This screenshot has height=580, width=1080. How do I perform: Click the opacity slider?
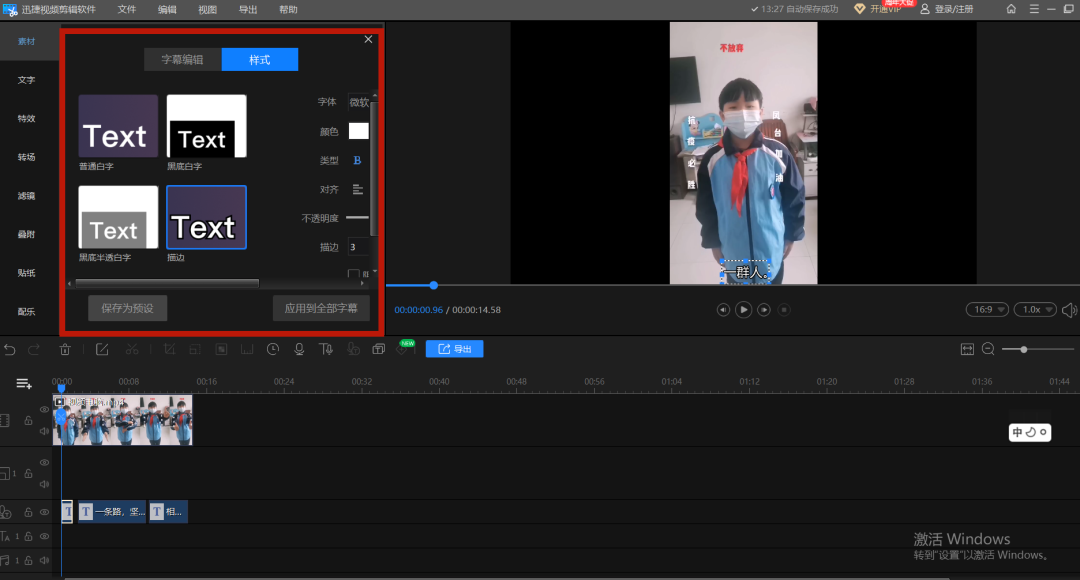point(357,218)
